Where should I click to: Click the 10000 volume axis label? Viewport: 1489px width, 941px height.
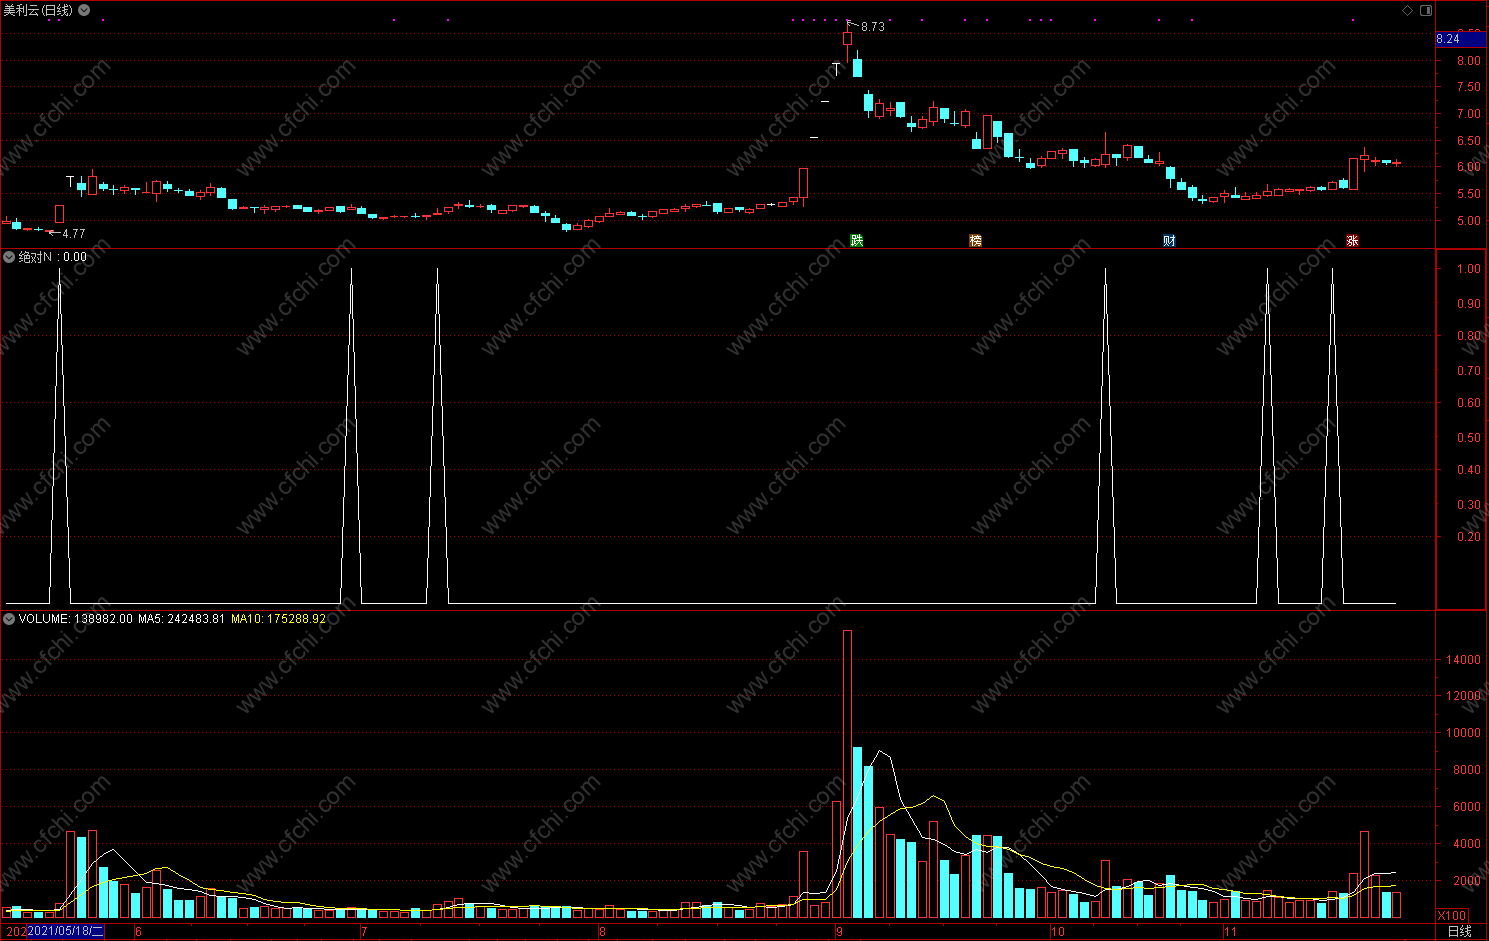pyautogui.click(x=1463, y=733)
